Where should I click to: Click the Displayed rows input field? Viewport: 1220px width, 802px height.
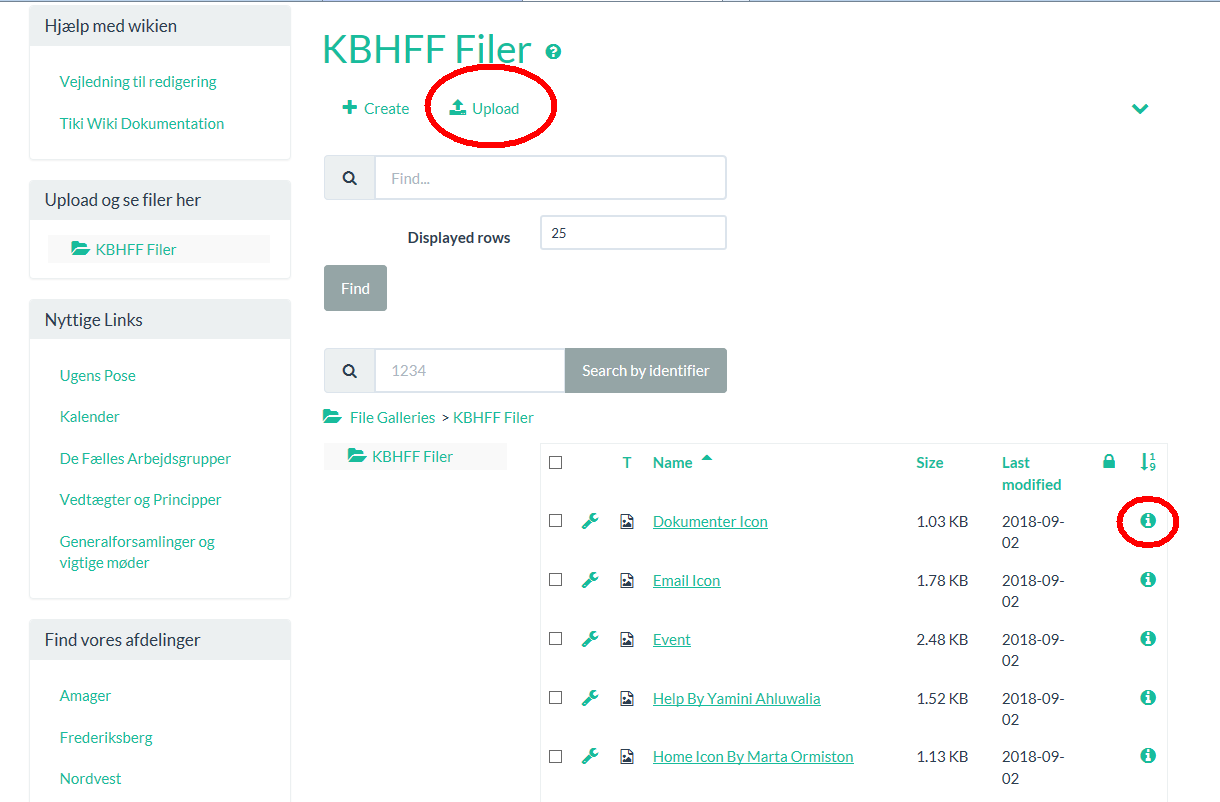coord(633,233)
